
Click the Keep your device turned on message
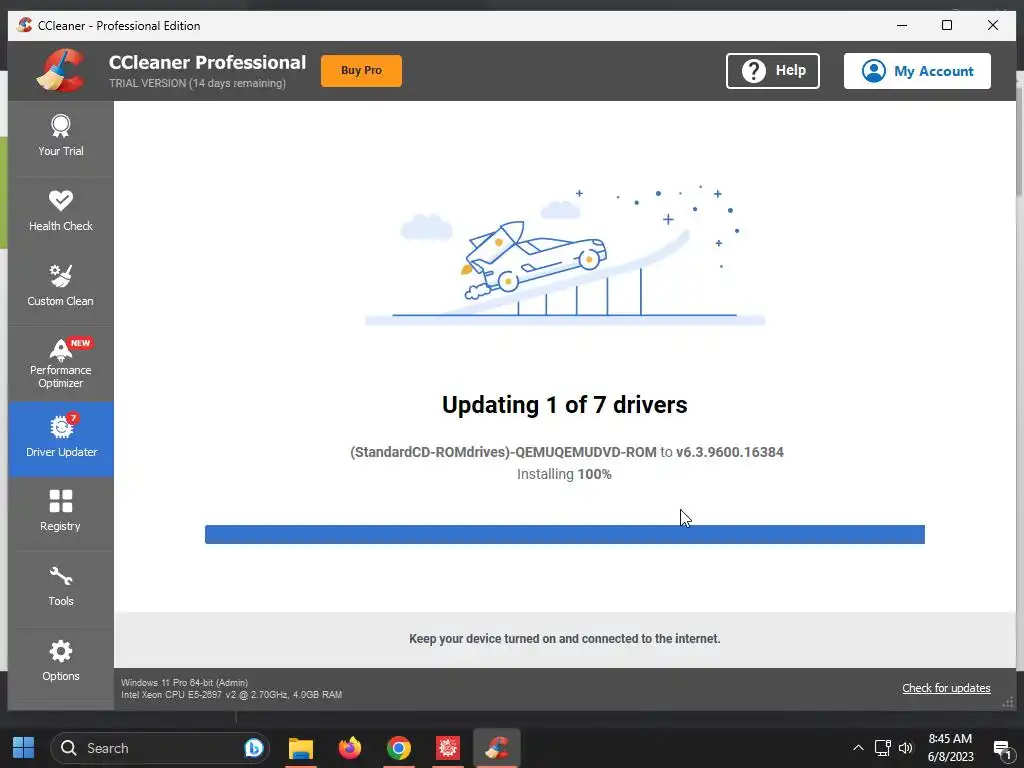pyautogui.click(x=564, y=639)
